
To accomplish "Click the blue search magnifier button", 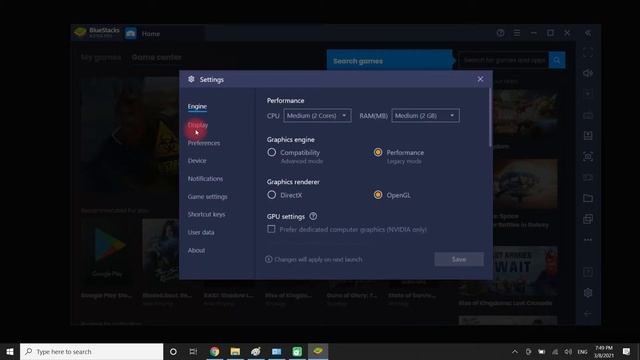I will (x=557, y=60).
